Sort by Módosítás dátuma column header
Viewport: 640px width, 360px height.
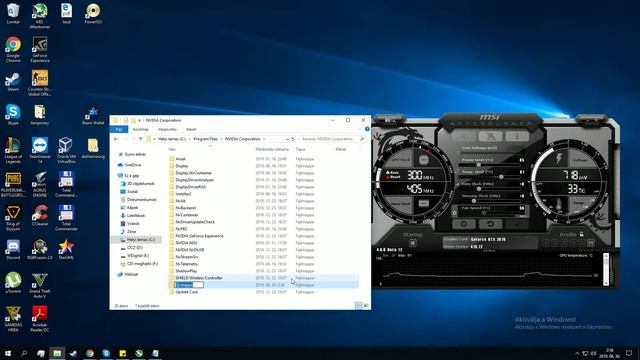coord(272,149)
